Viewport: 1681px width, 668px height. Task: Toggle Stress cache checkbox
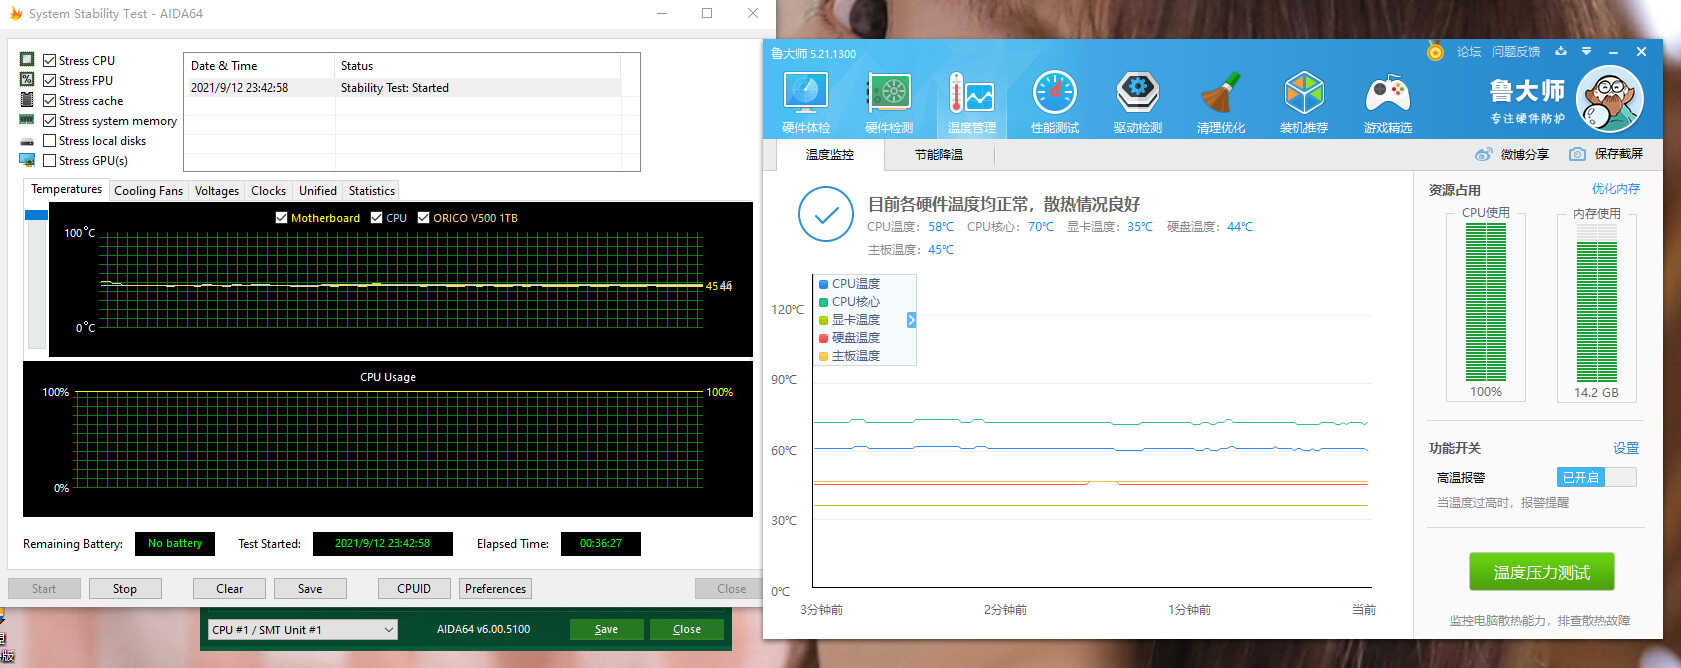click(49, 100)
